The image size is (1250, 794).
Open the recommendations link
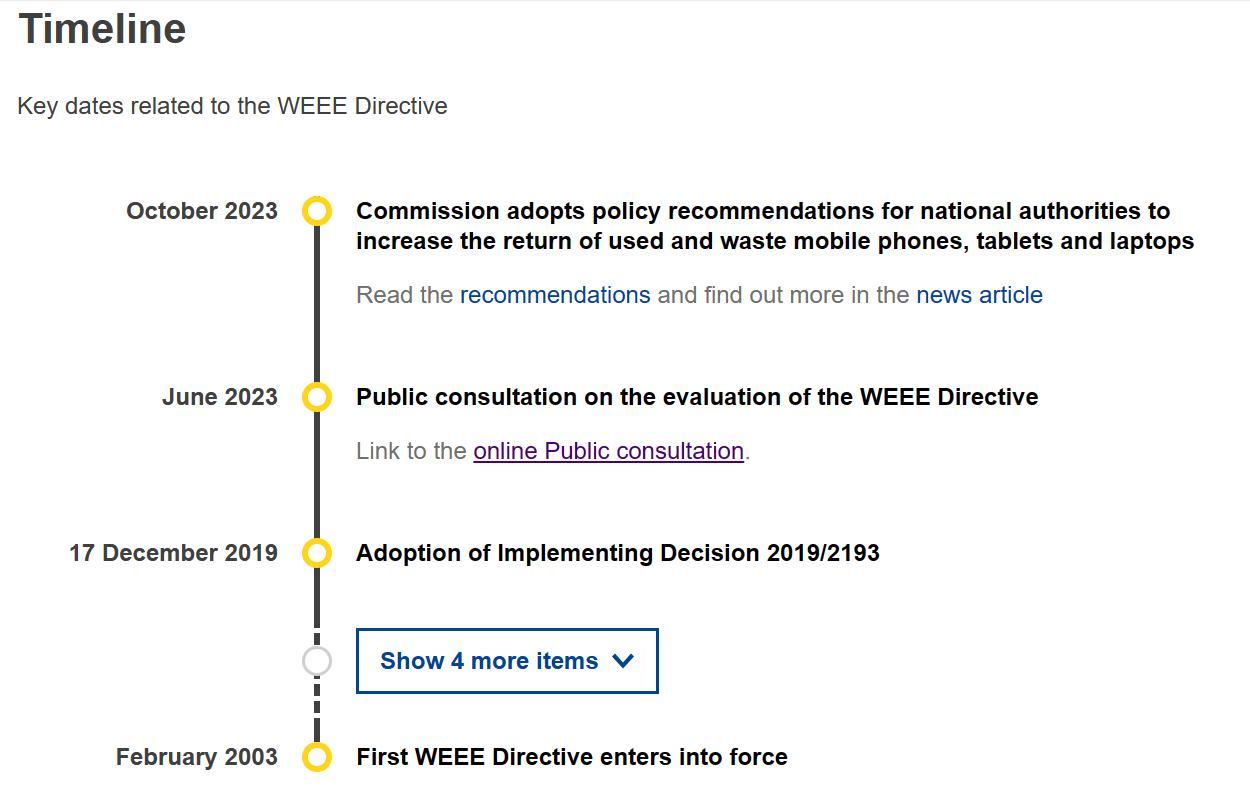click(555, 295)
